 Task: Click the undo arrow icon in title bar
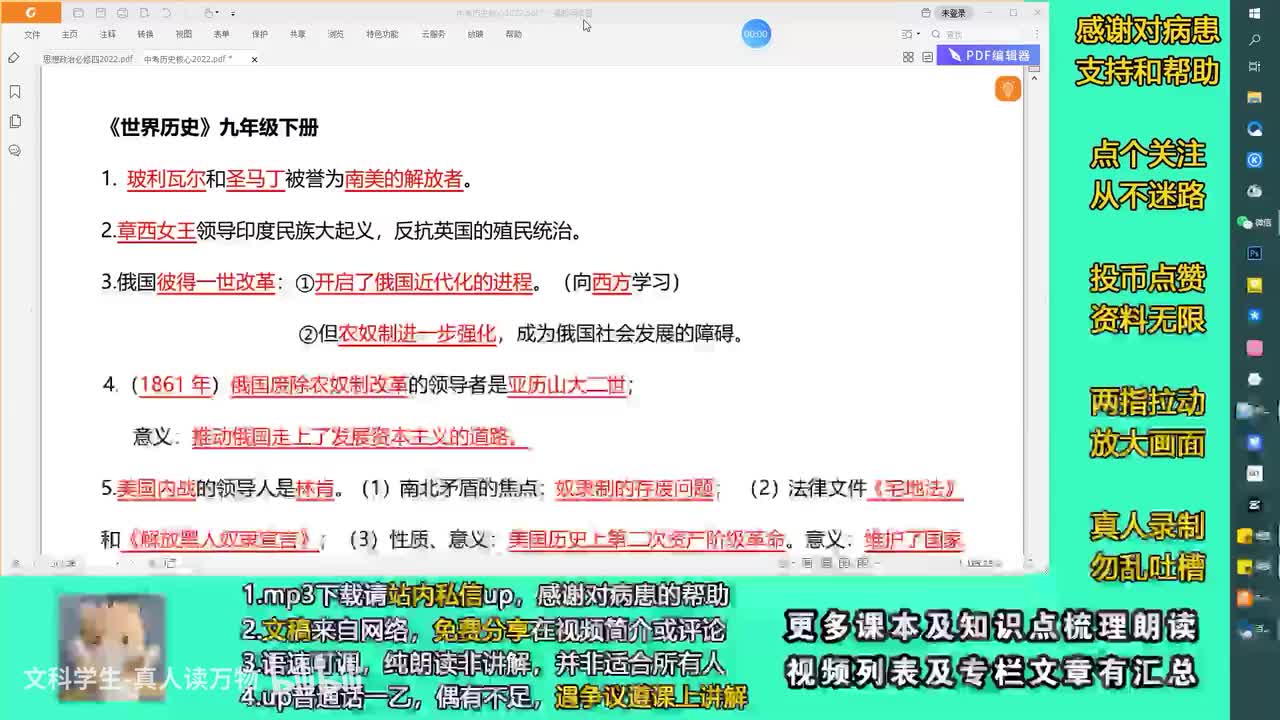[166, 13]
